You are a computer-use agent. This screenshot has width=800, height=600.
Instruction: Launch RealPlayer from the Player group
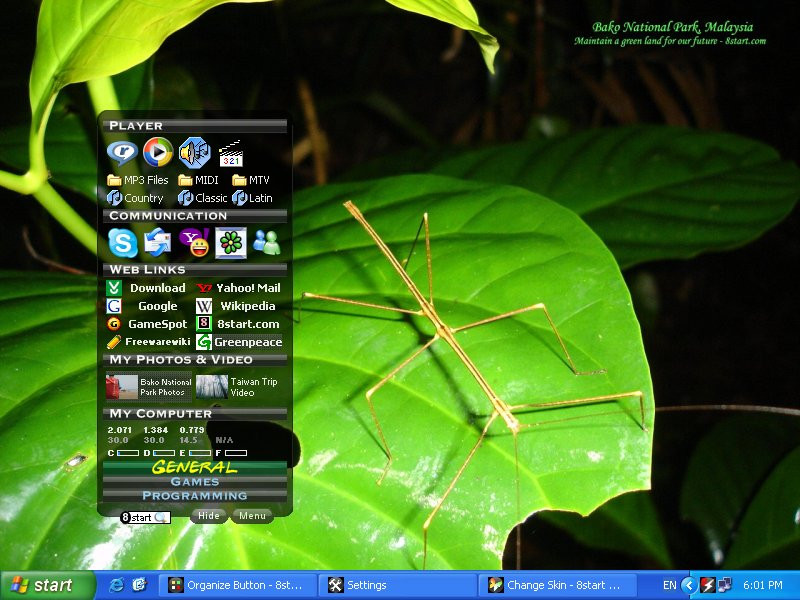[x=122, y=152]
